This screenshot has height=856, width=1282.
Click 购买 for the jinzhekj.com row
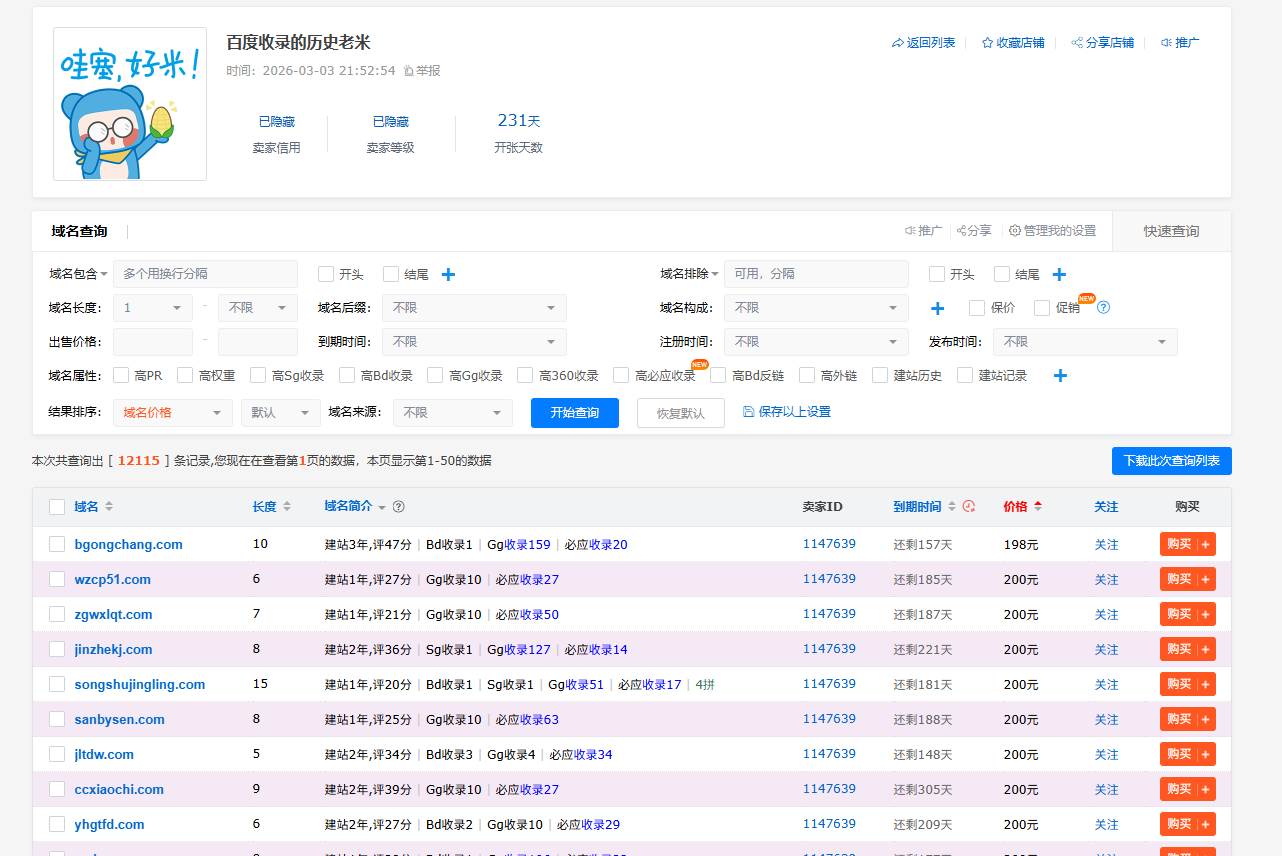coord(1188,649)
